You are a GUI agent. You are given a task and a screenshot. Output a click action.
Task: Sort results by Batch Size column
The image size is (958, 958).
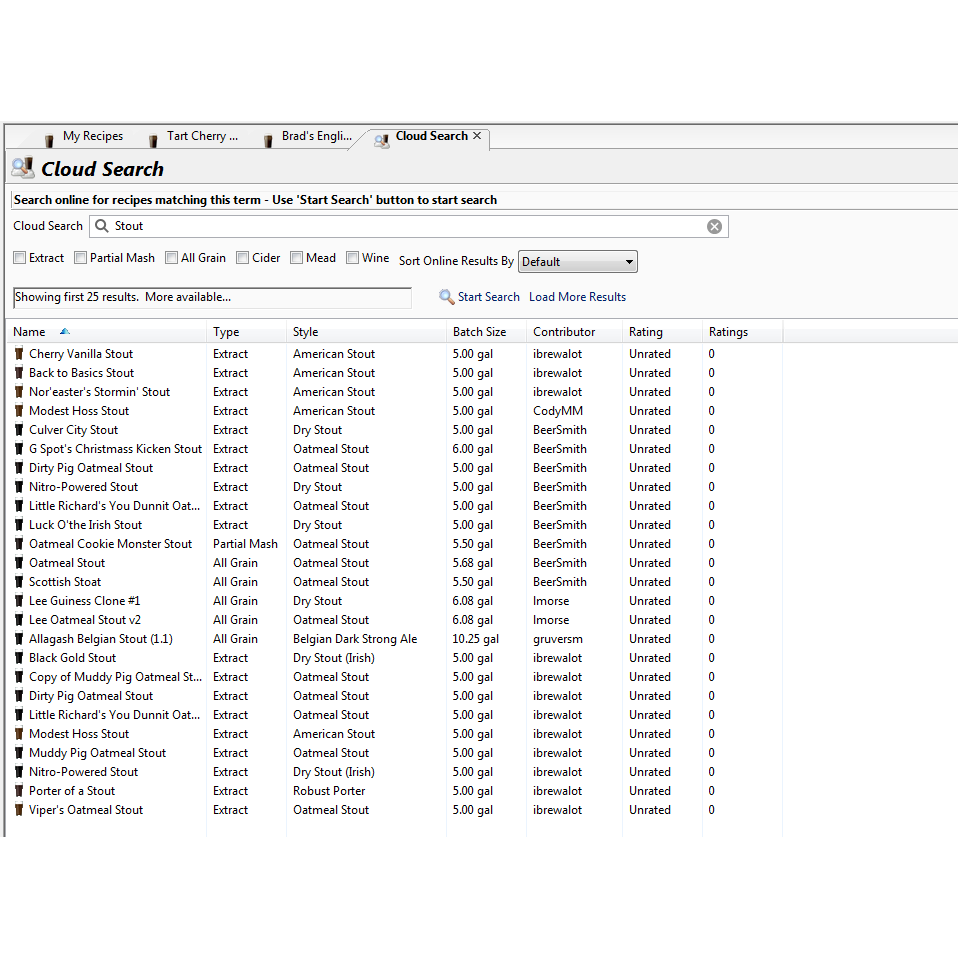tap(480, 332)
